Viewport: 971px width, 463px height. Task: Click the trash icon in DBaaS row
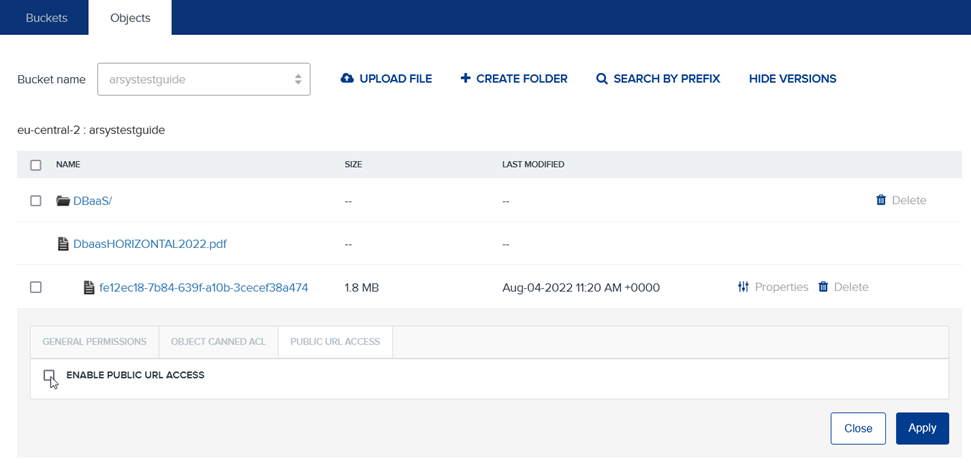881,200
